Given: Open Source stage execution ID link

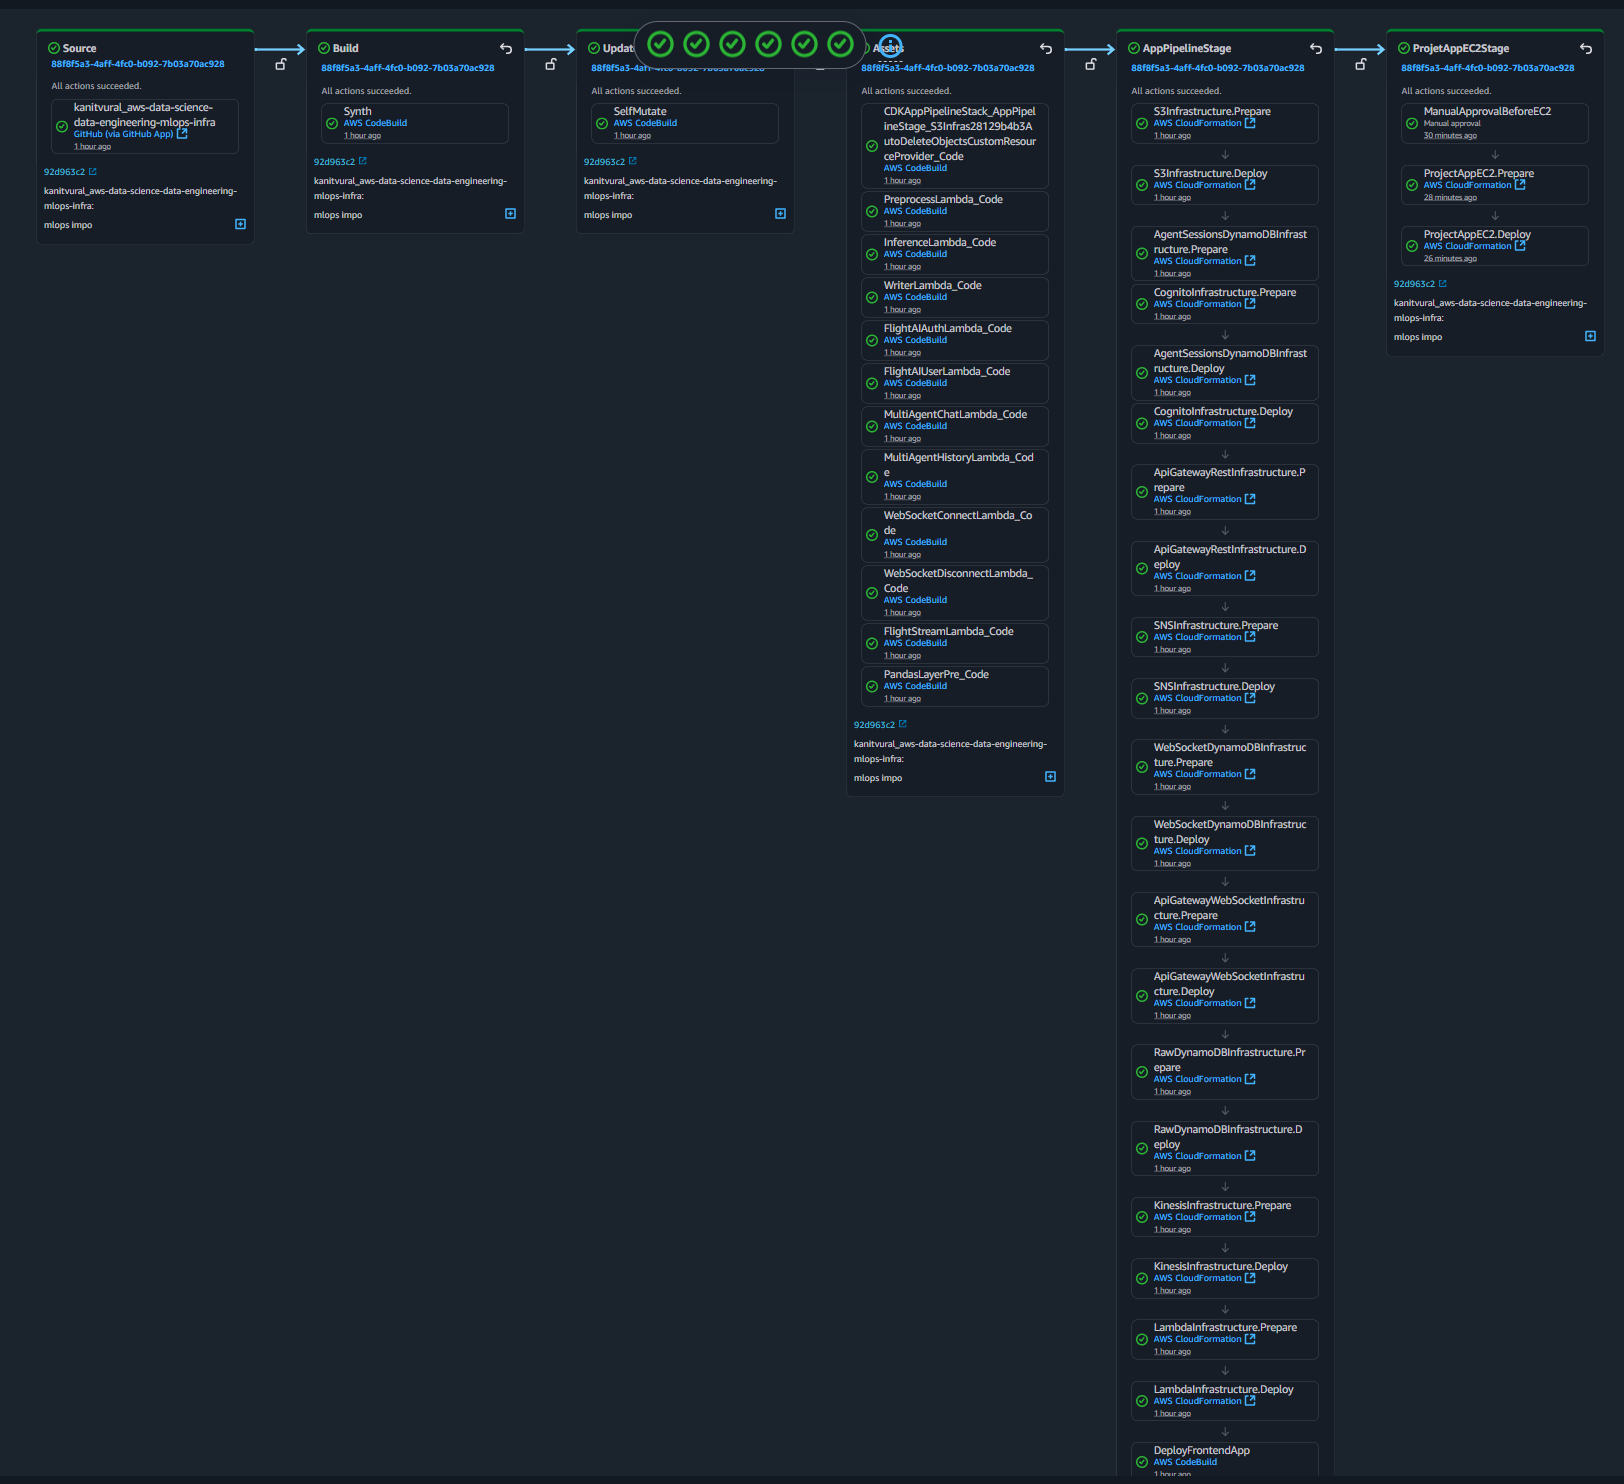Looking at the screenshot, I should pyautogui.click(x=138, y=64).
